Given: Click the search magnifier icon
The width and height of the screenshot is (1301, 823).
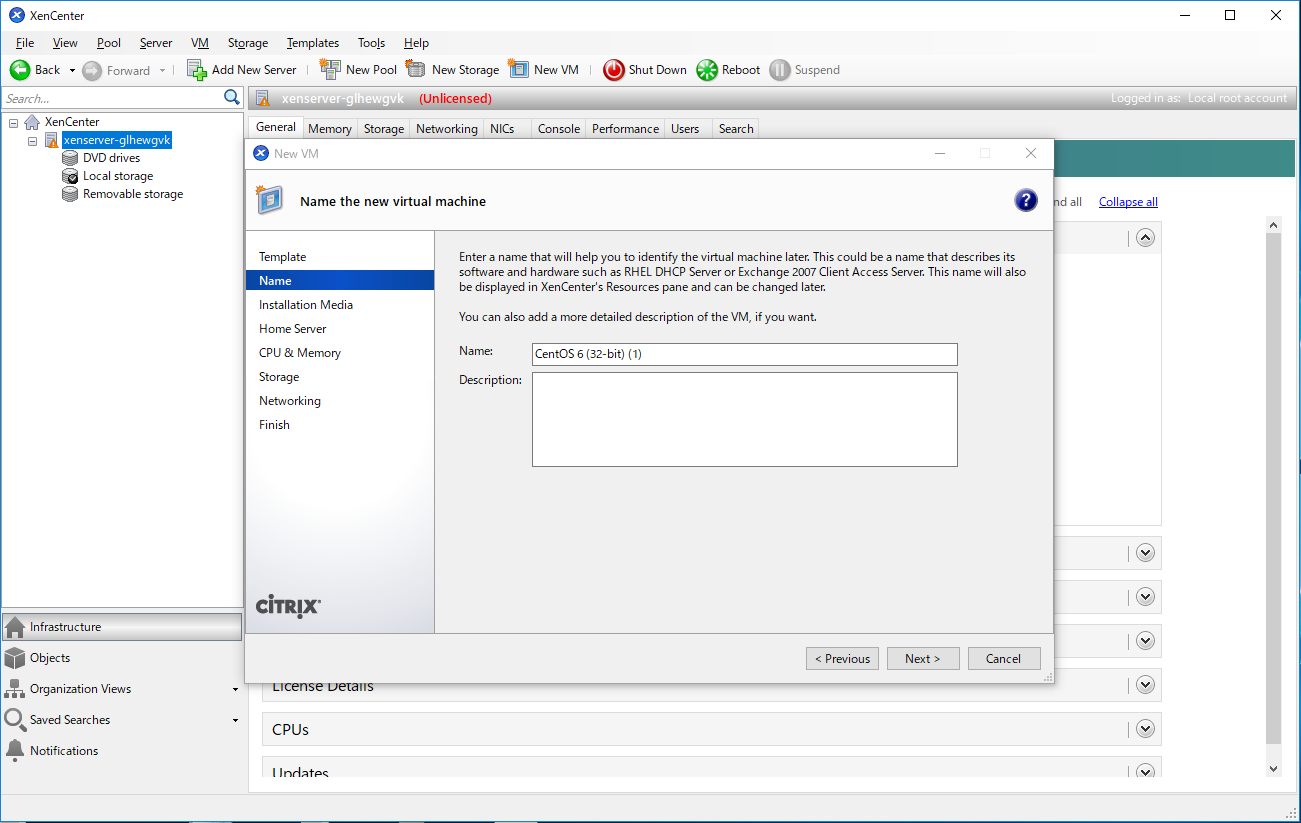Looking at the screenshot, I should [x=232, y=97].
